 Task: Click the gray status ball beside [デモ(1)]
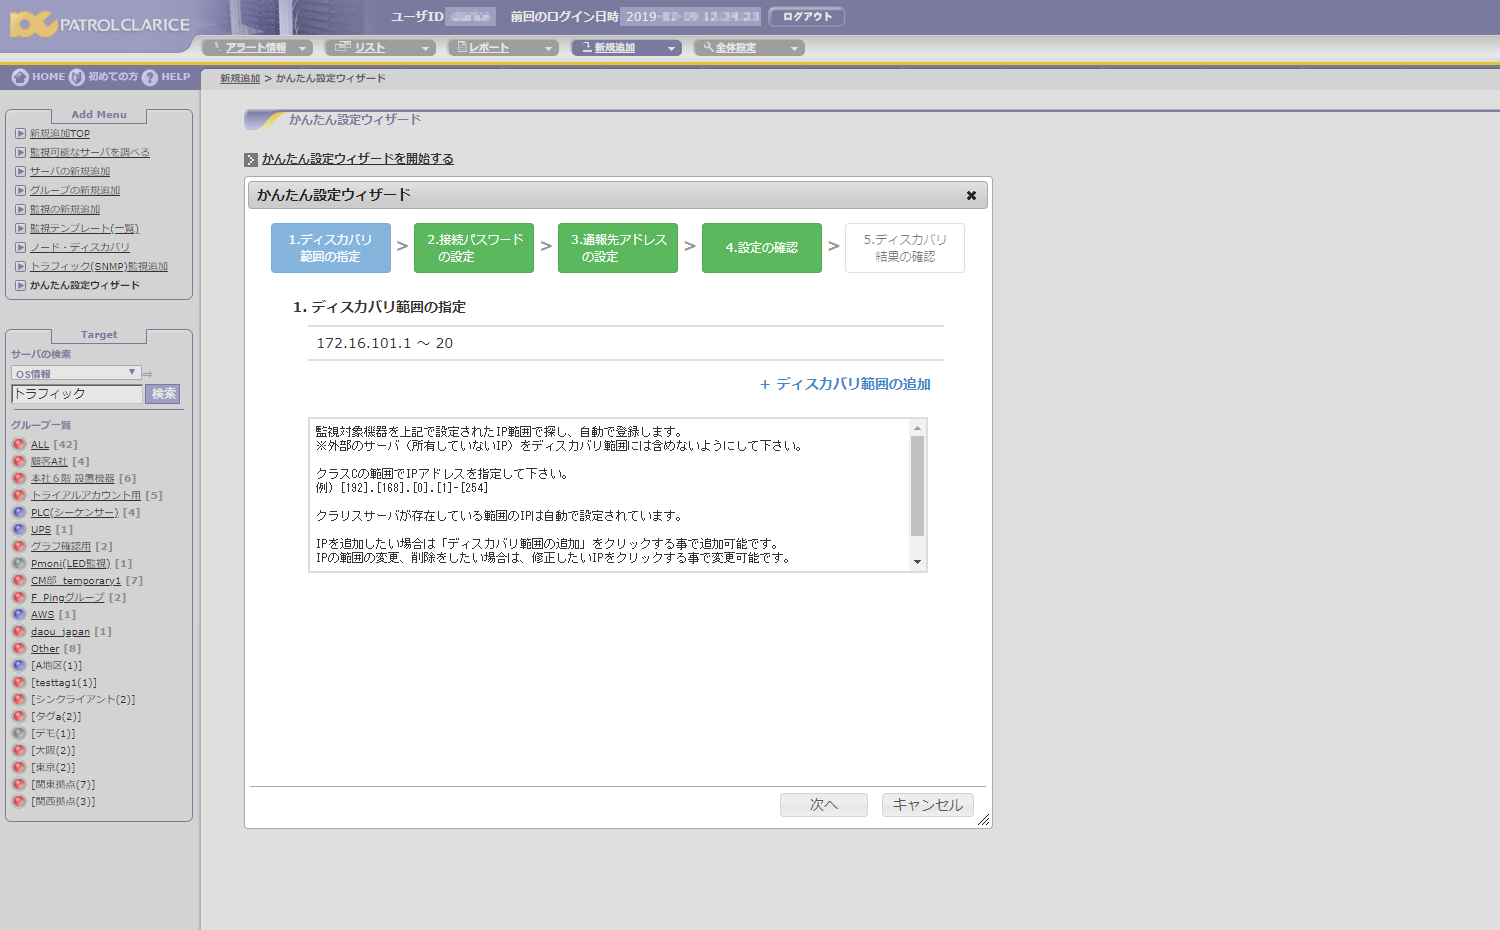[x=19, y=733]
